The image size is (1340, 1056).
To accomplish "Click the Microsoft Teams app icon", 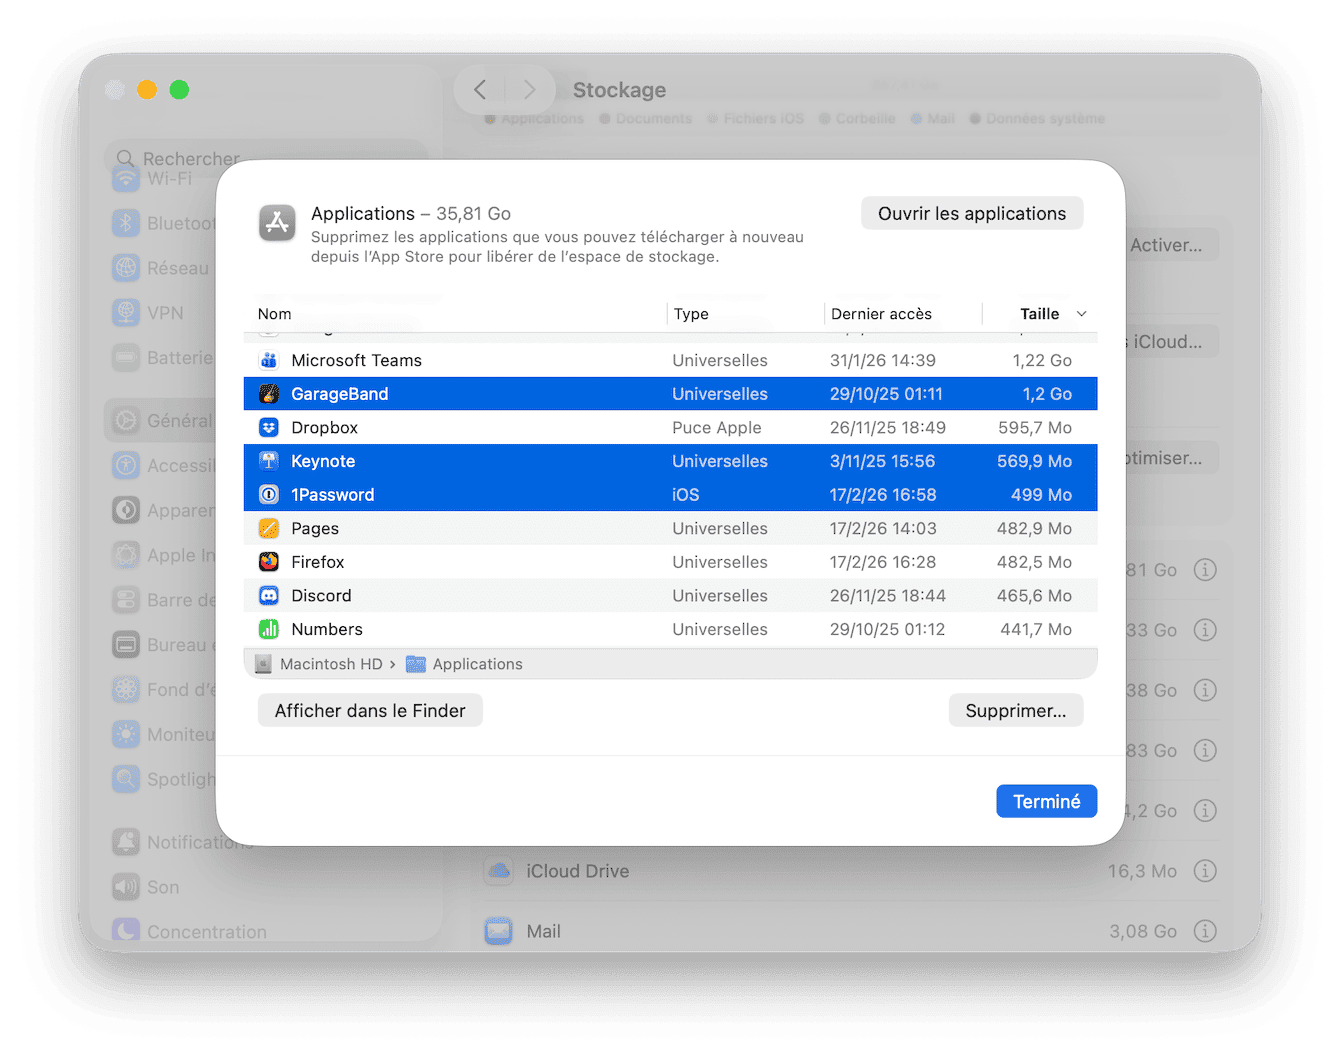I will tap(269, 360).
